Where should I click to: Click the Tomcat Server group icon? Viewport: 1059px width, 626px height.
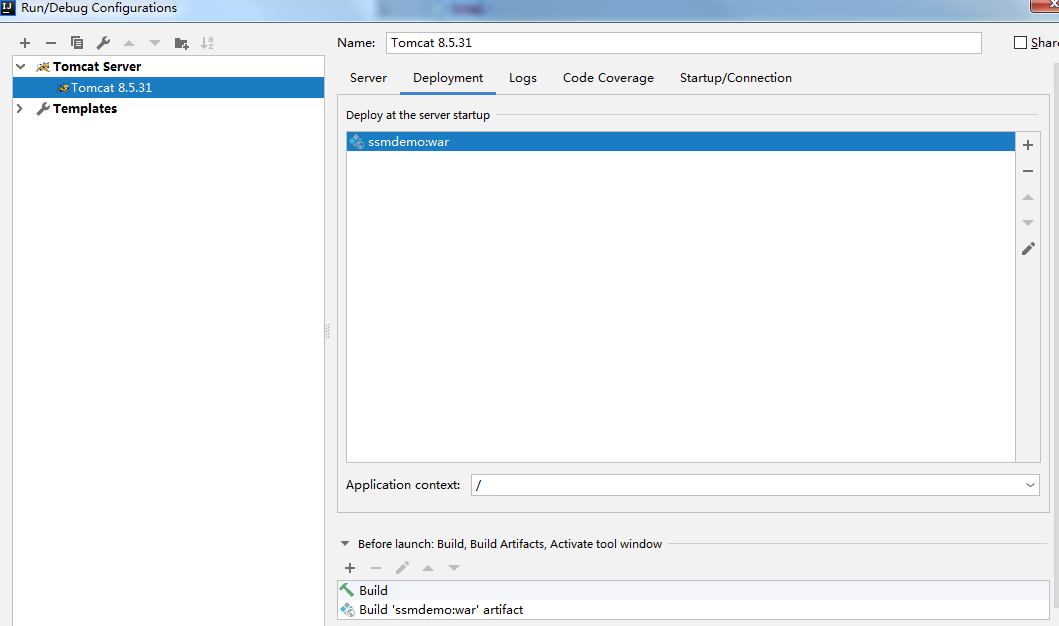point(43,67)
